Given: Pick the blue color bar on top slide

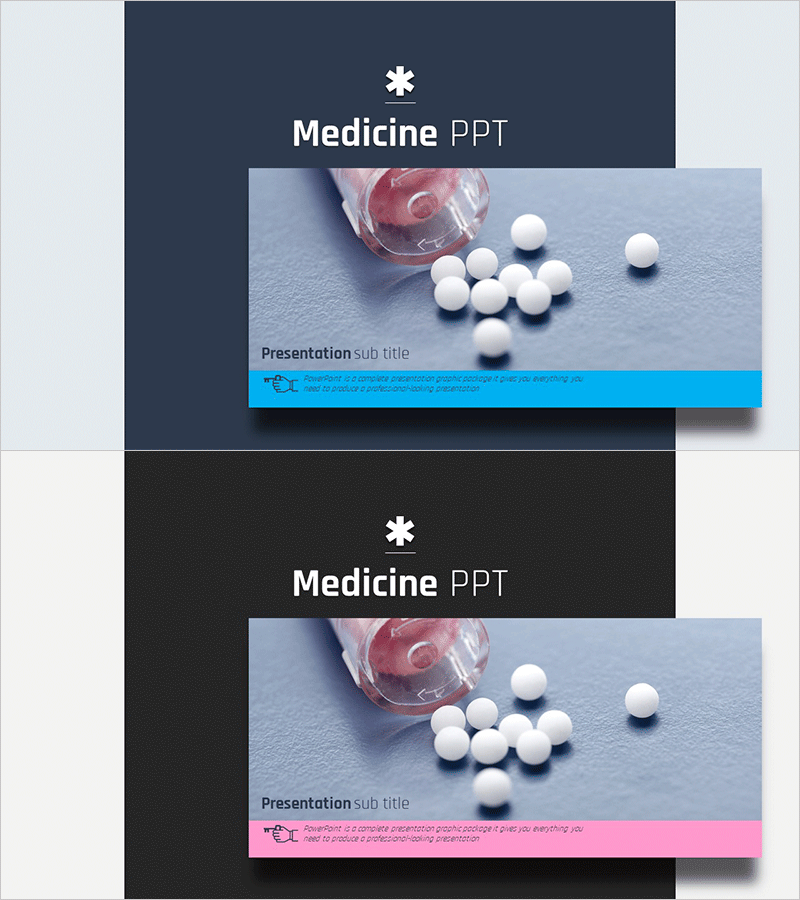Looking at the screenshot, I should [x=505, y=389].
